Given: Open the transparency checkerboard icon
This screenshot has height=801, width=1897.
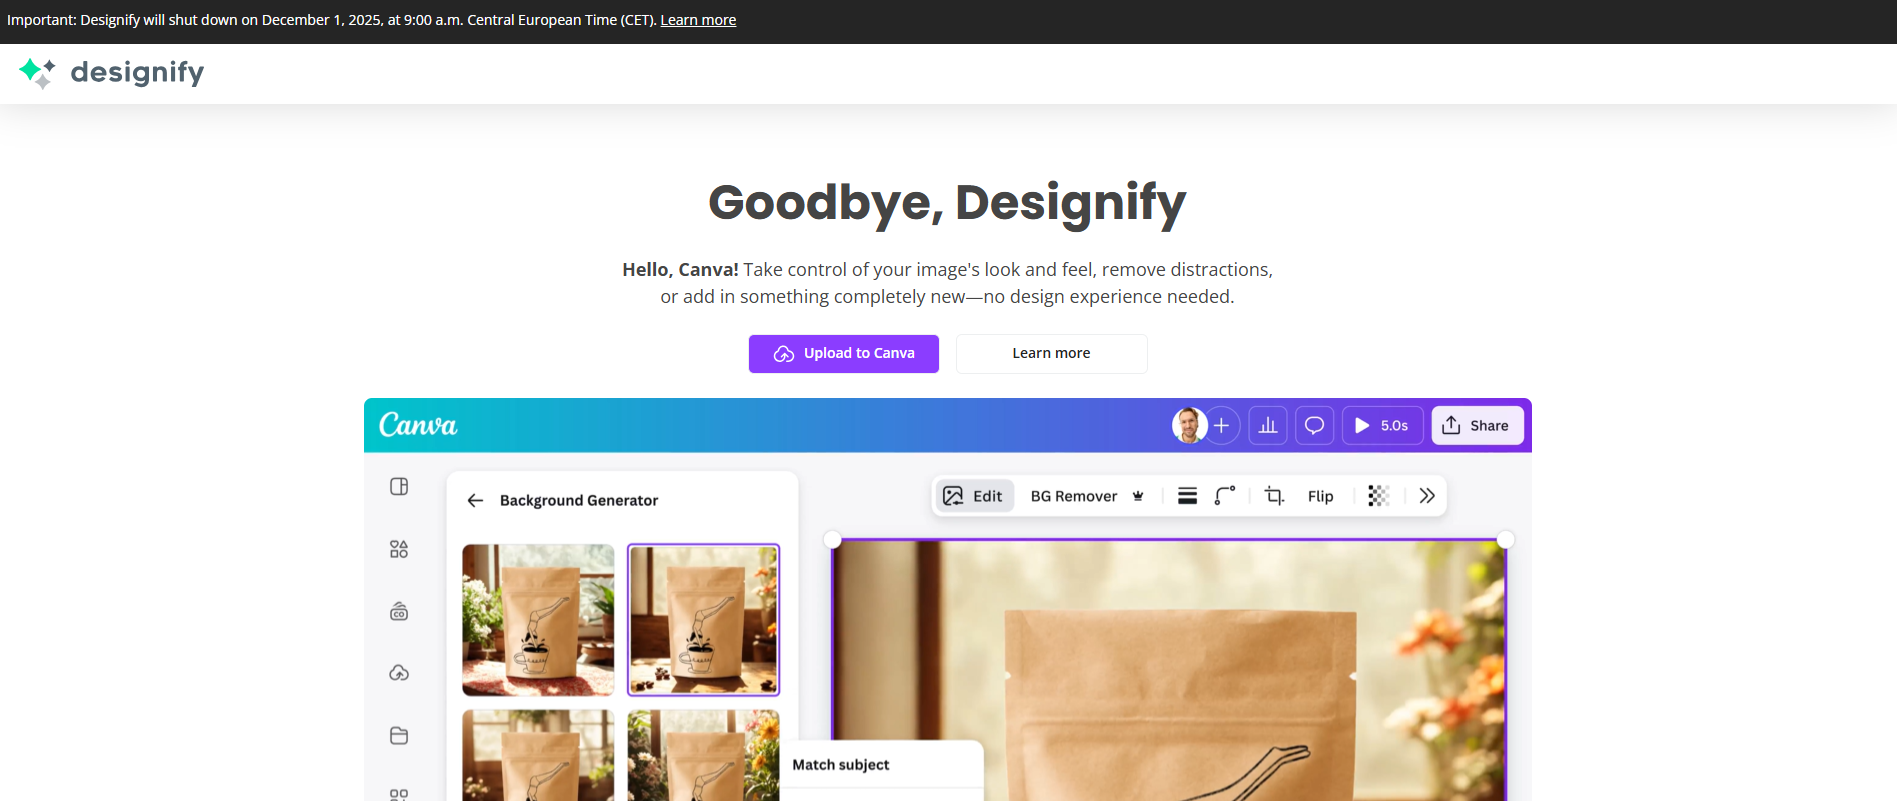Looking at the screenshot, I should click(1378, 496).
